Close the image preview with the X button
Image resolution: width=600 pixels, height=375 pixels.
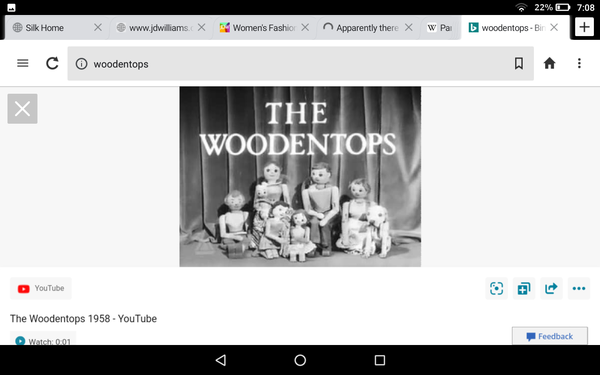[23, 109]
